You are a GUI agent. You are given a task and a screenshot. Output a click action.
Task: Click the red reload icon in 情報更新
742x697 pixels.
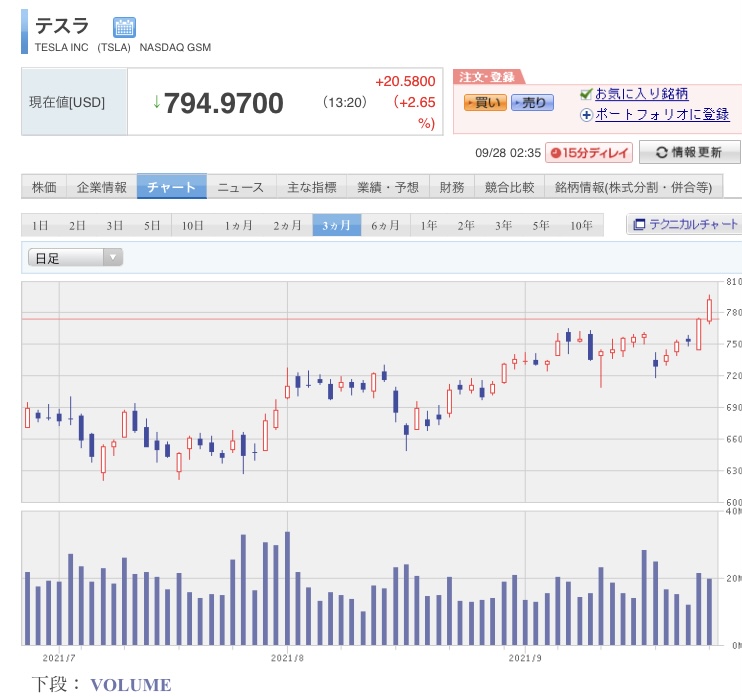(662, 152)
